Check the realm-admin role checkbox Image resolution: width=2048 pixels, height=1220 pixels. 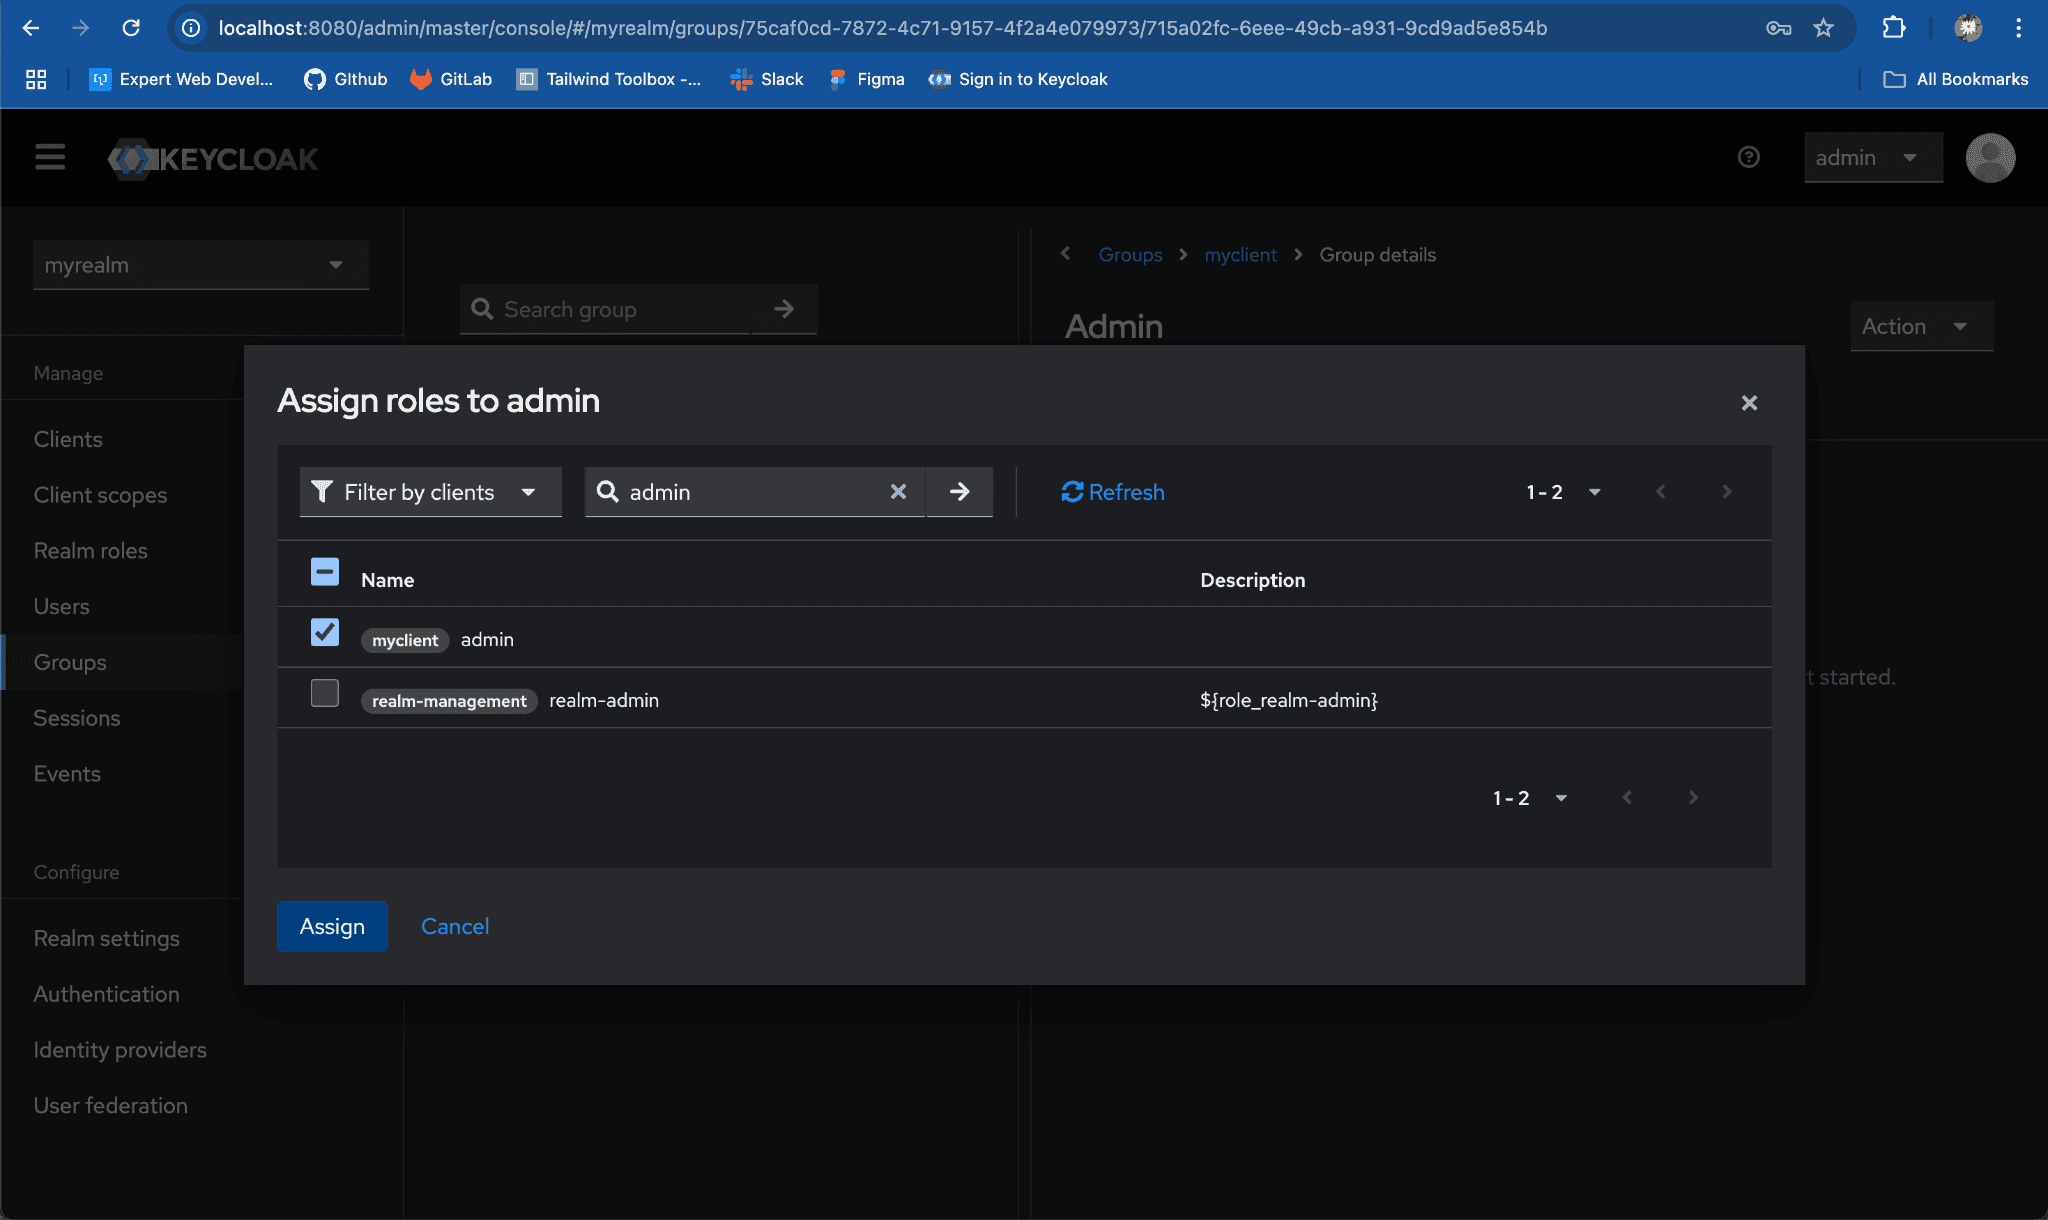point(325,693)
